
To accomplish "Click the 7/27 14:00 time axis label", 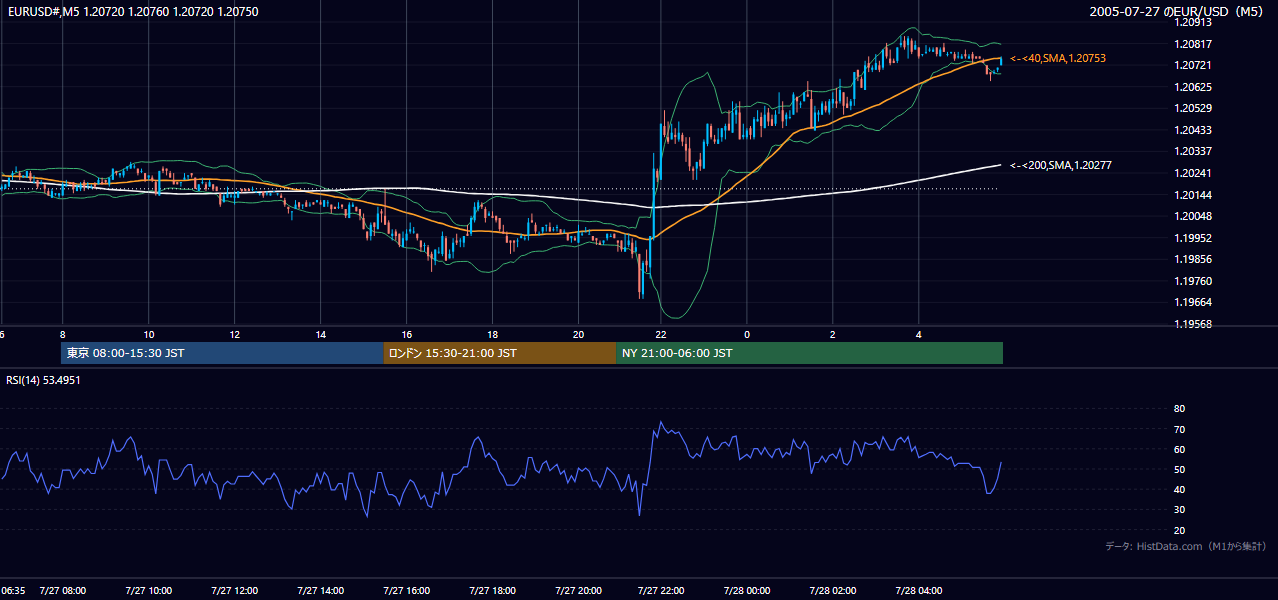I will (x=321, y=591).
